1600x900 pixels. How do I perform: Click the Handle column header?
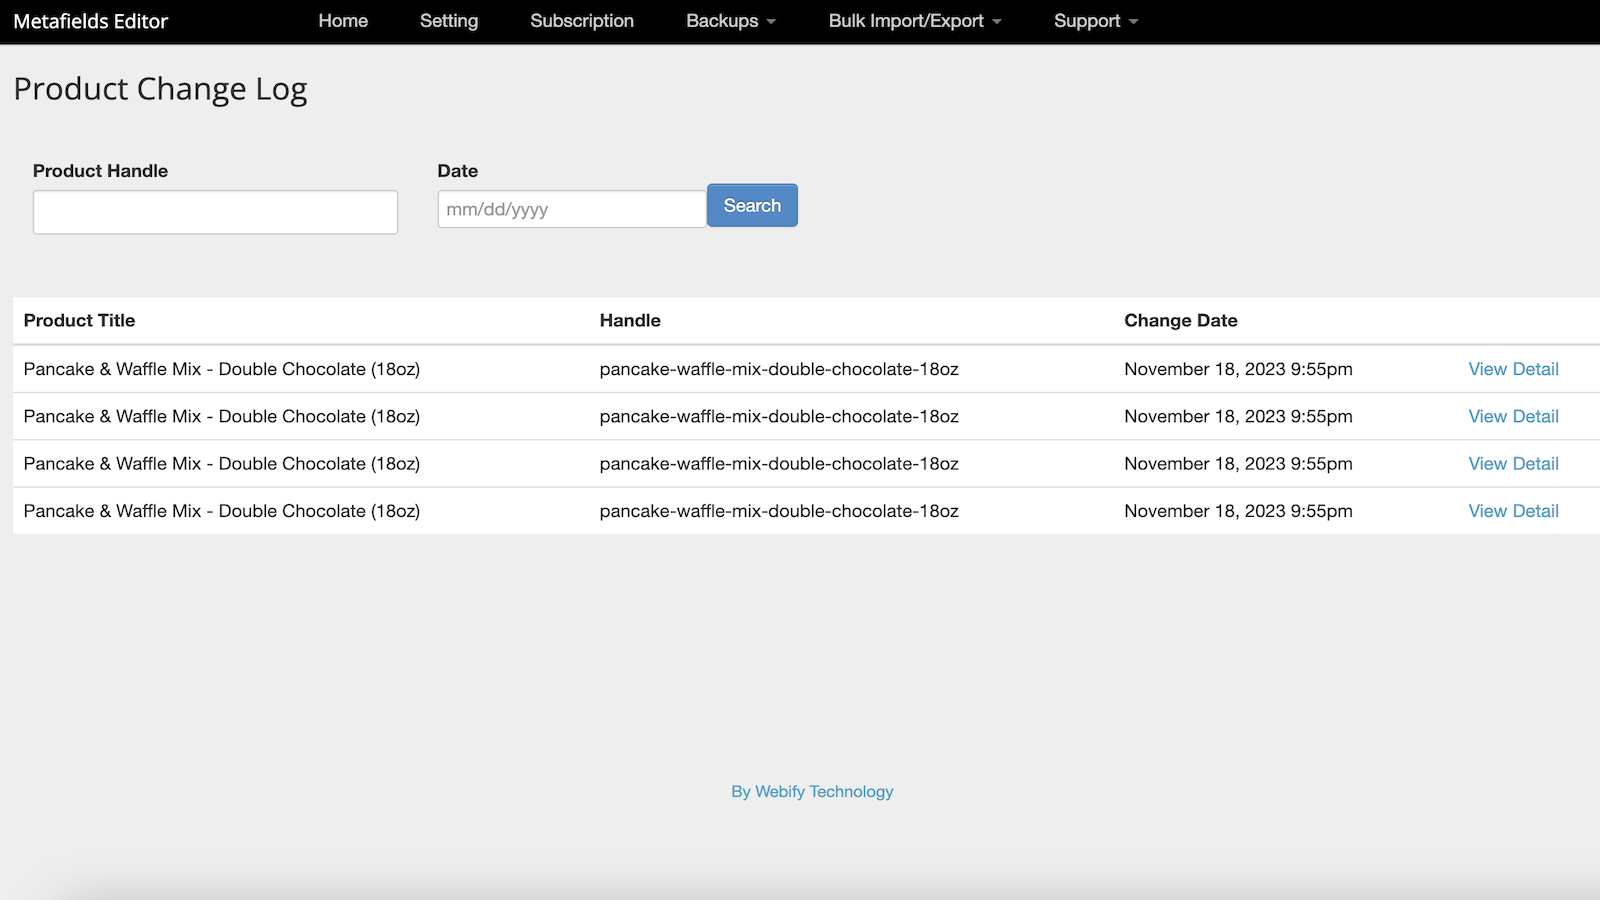point(630,320)
